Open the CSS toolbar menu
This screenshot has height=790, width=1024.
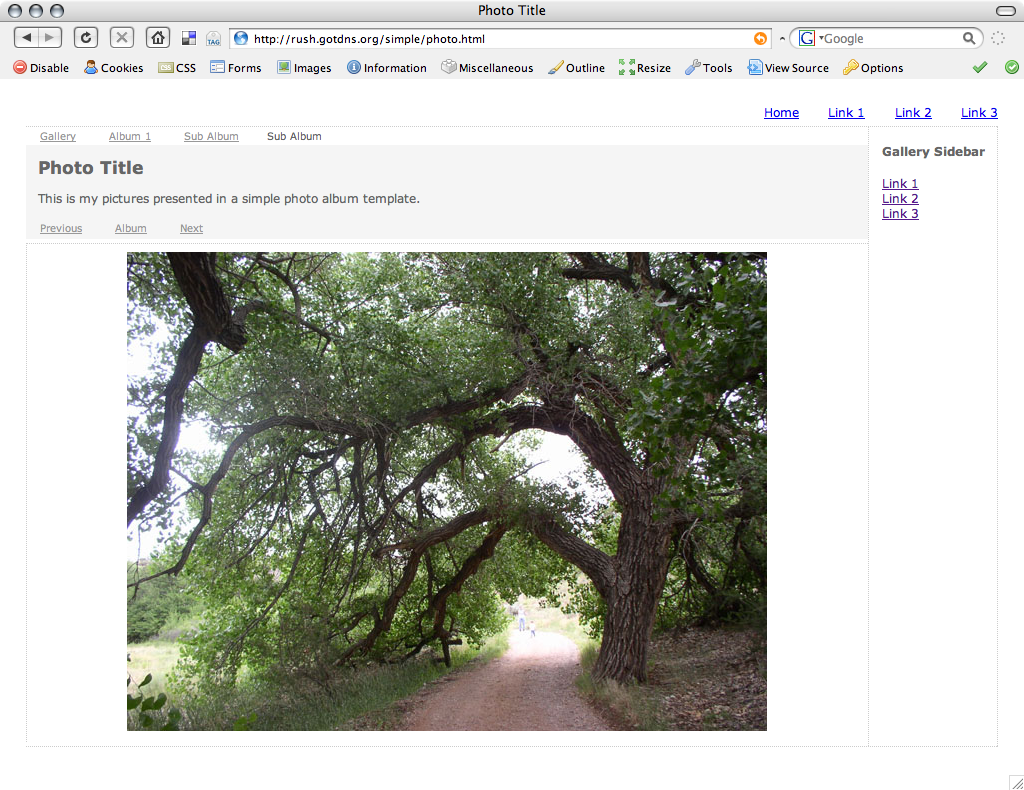[177, 67]
